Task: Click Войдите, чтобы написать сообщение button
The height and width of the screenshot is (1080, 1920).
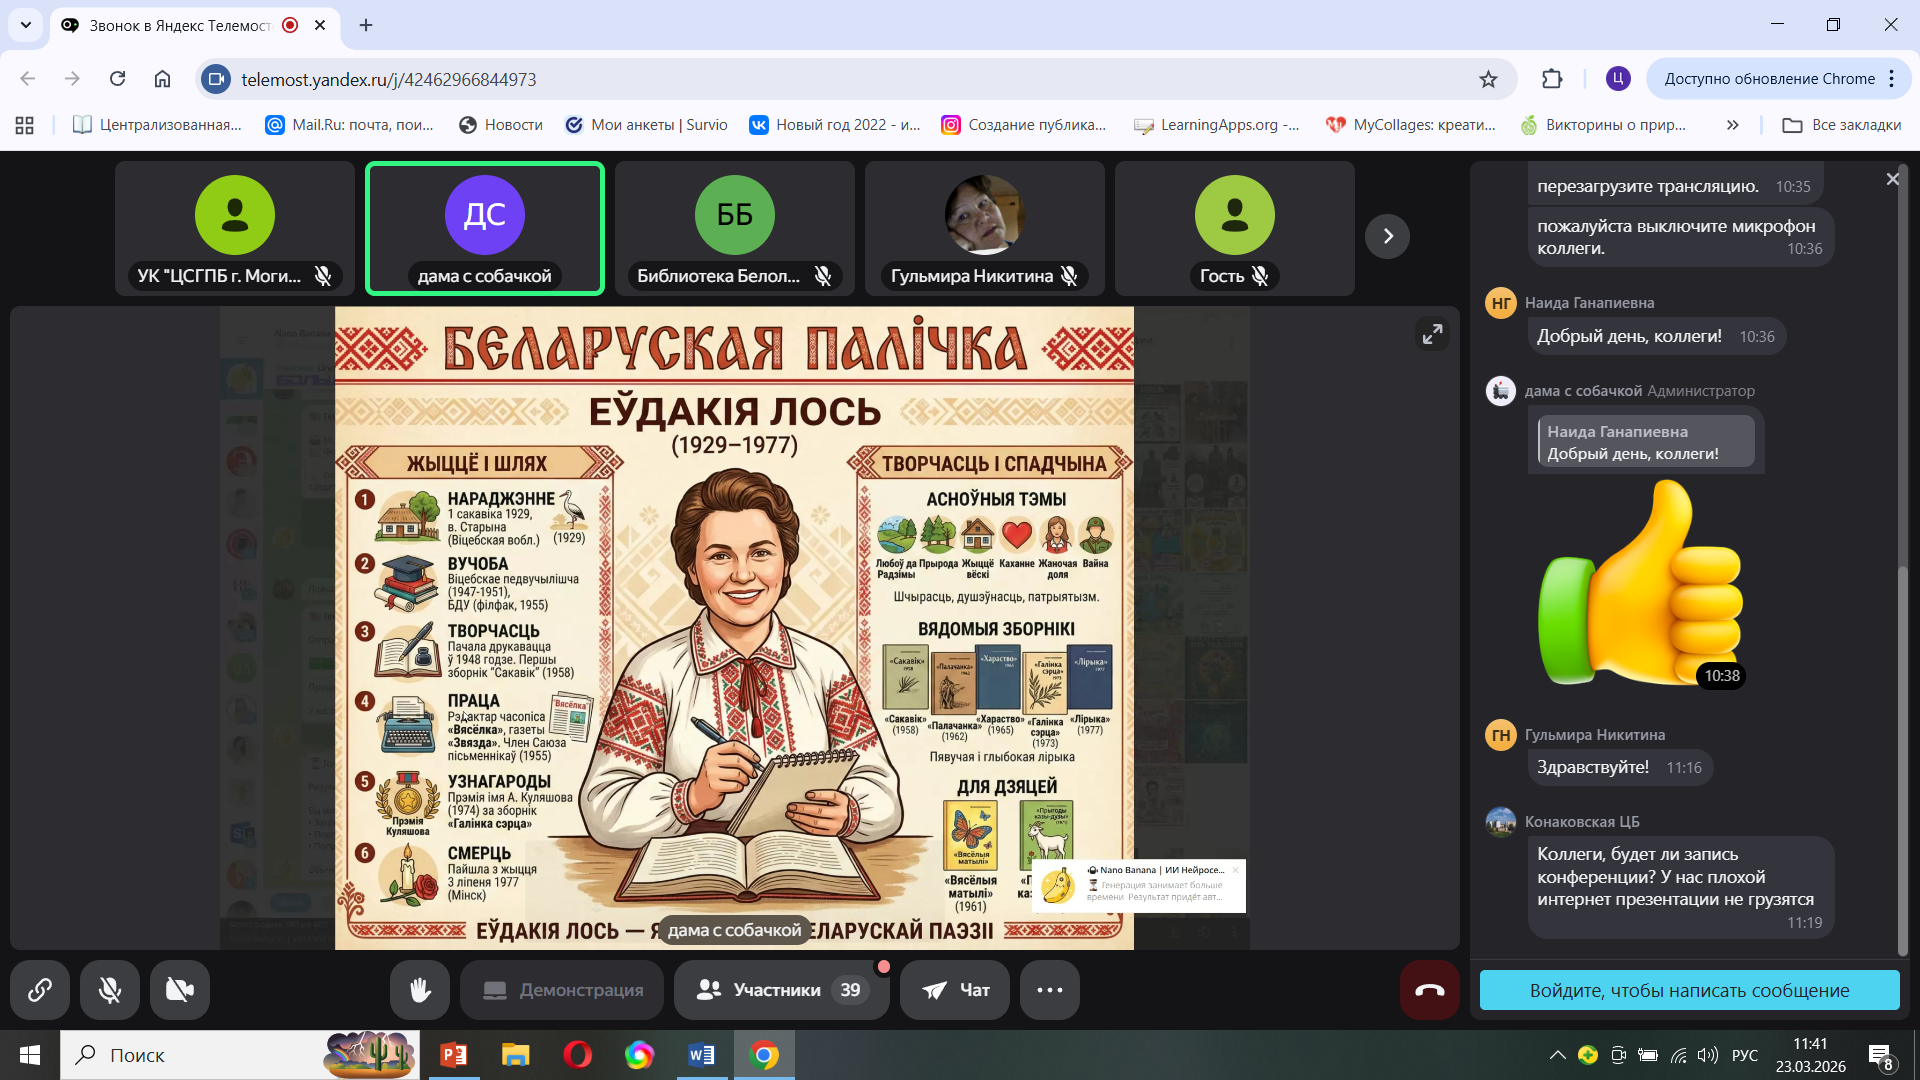Action: pyautogui.click(x=1689, y=990)
